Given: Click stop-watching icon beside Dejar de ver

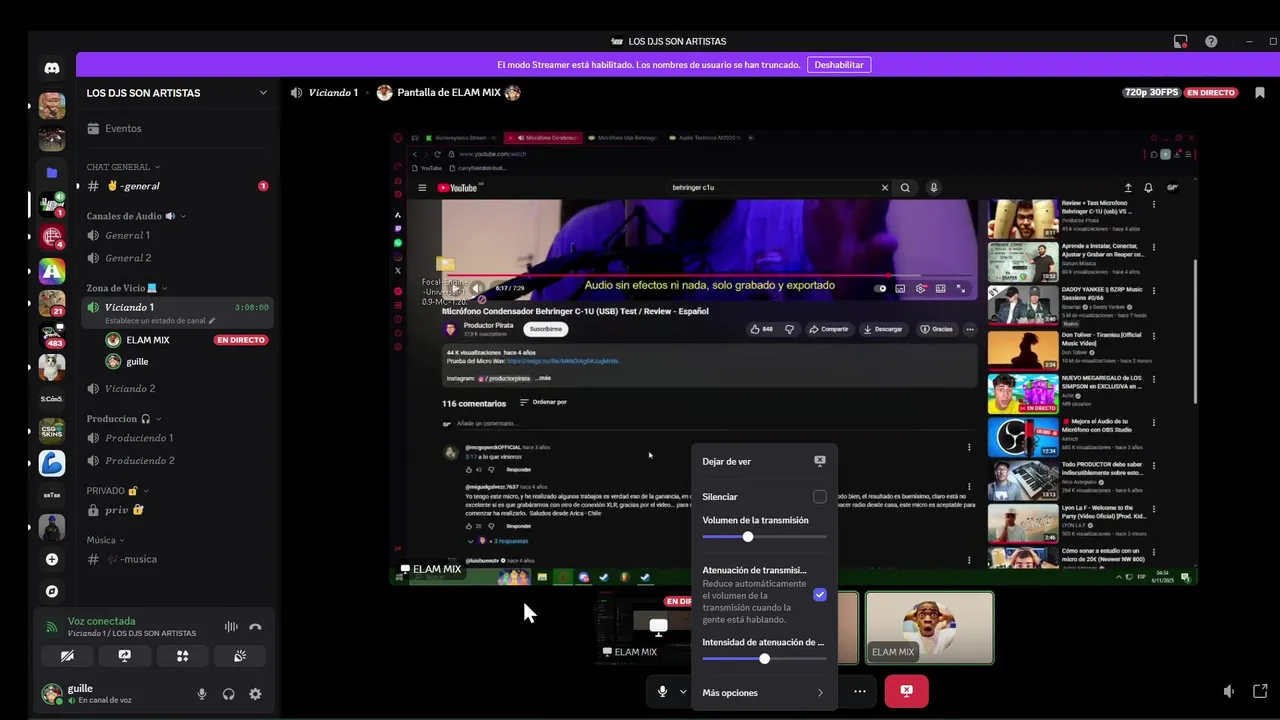Looking at the screenshot, I should click(x=820, y=461).
